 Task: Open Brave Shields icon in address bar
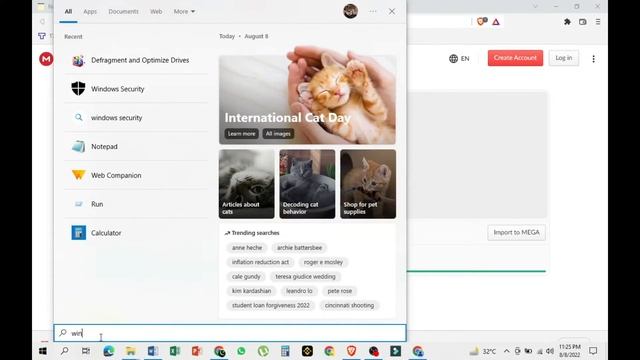coord(482,22)
